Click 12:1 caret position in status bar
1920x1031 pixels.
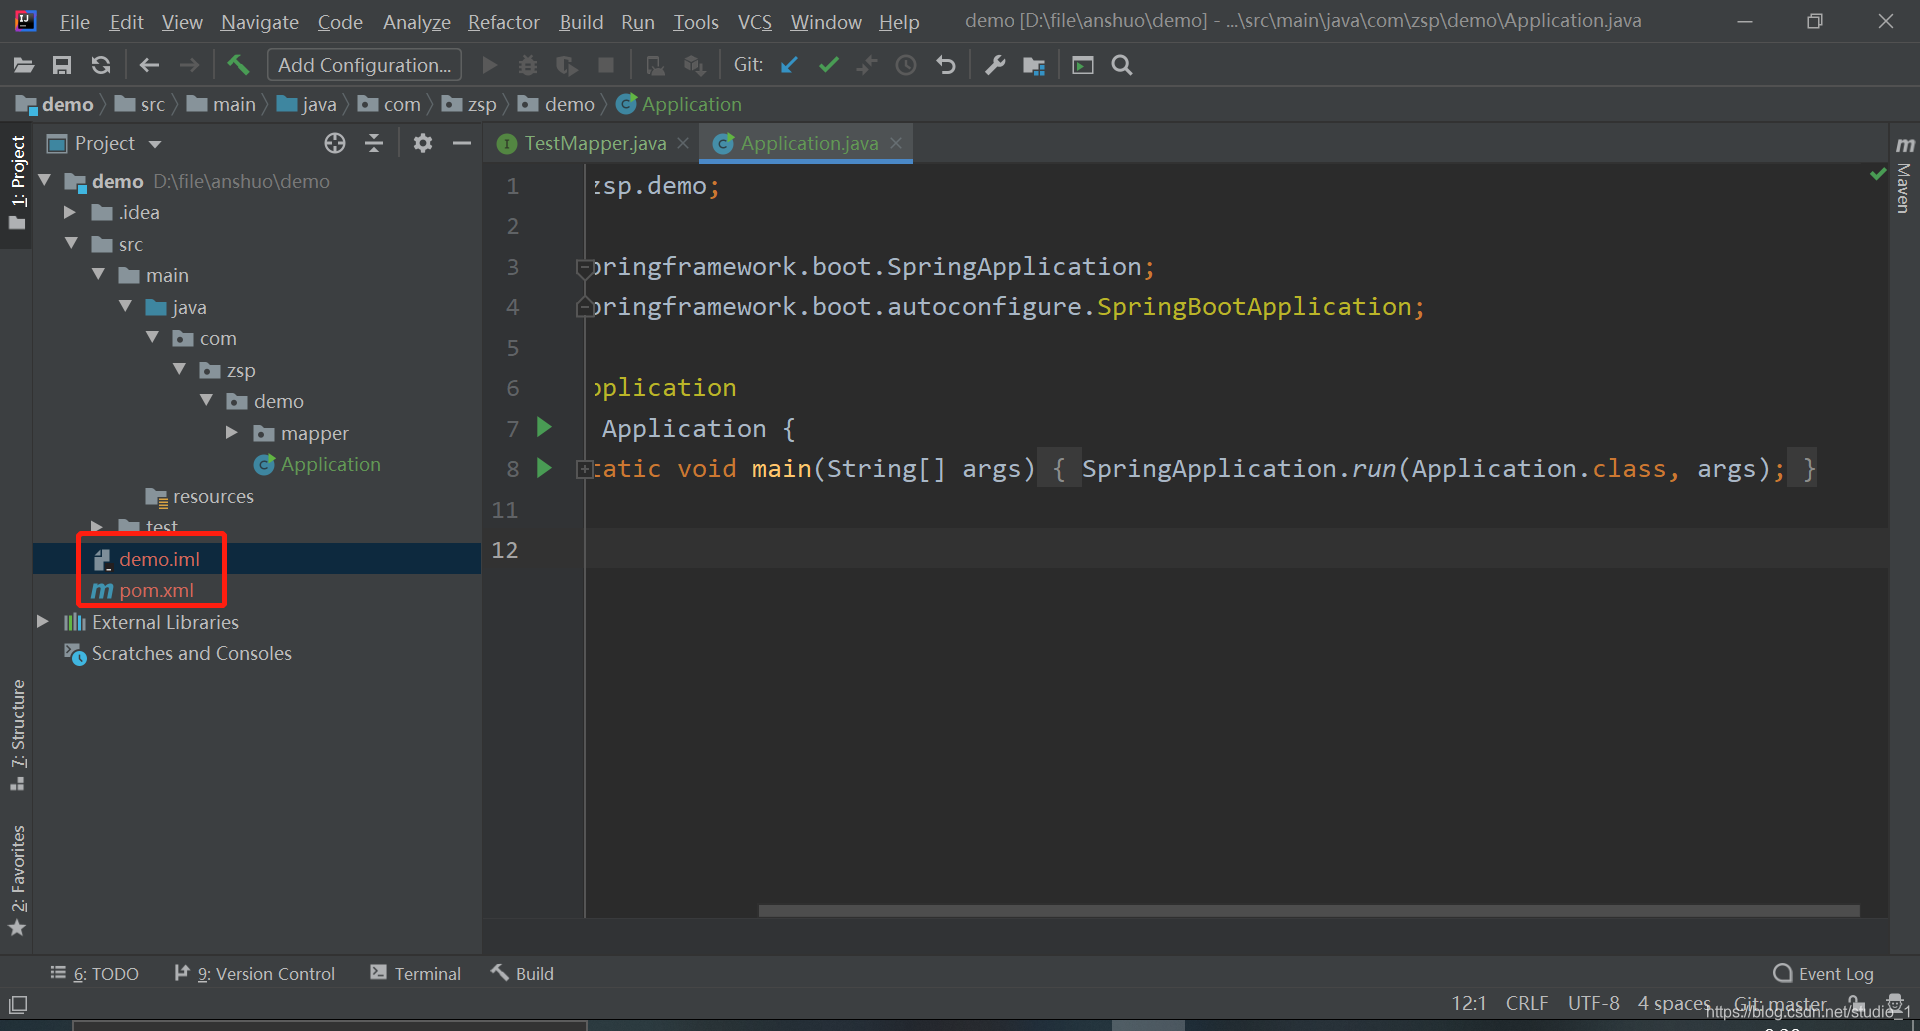1469,1003
